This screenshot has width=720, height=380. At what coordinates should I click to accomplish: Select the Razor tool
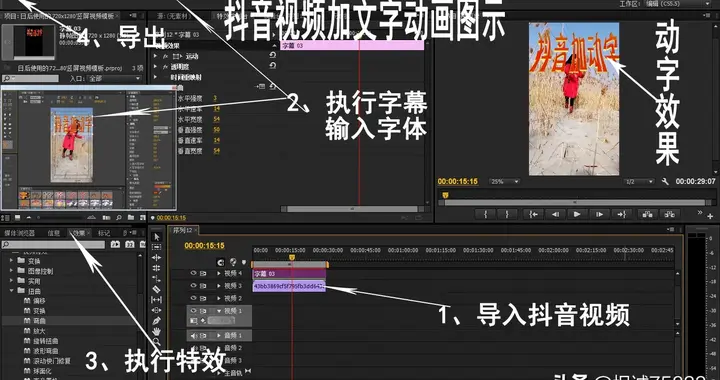(157, 289)
